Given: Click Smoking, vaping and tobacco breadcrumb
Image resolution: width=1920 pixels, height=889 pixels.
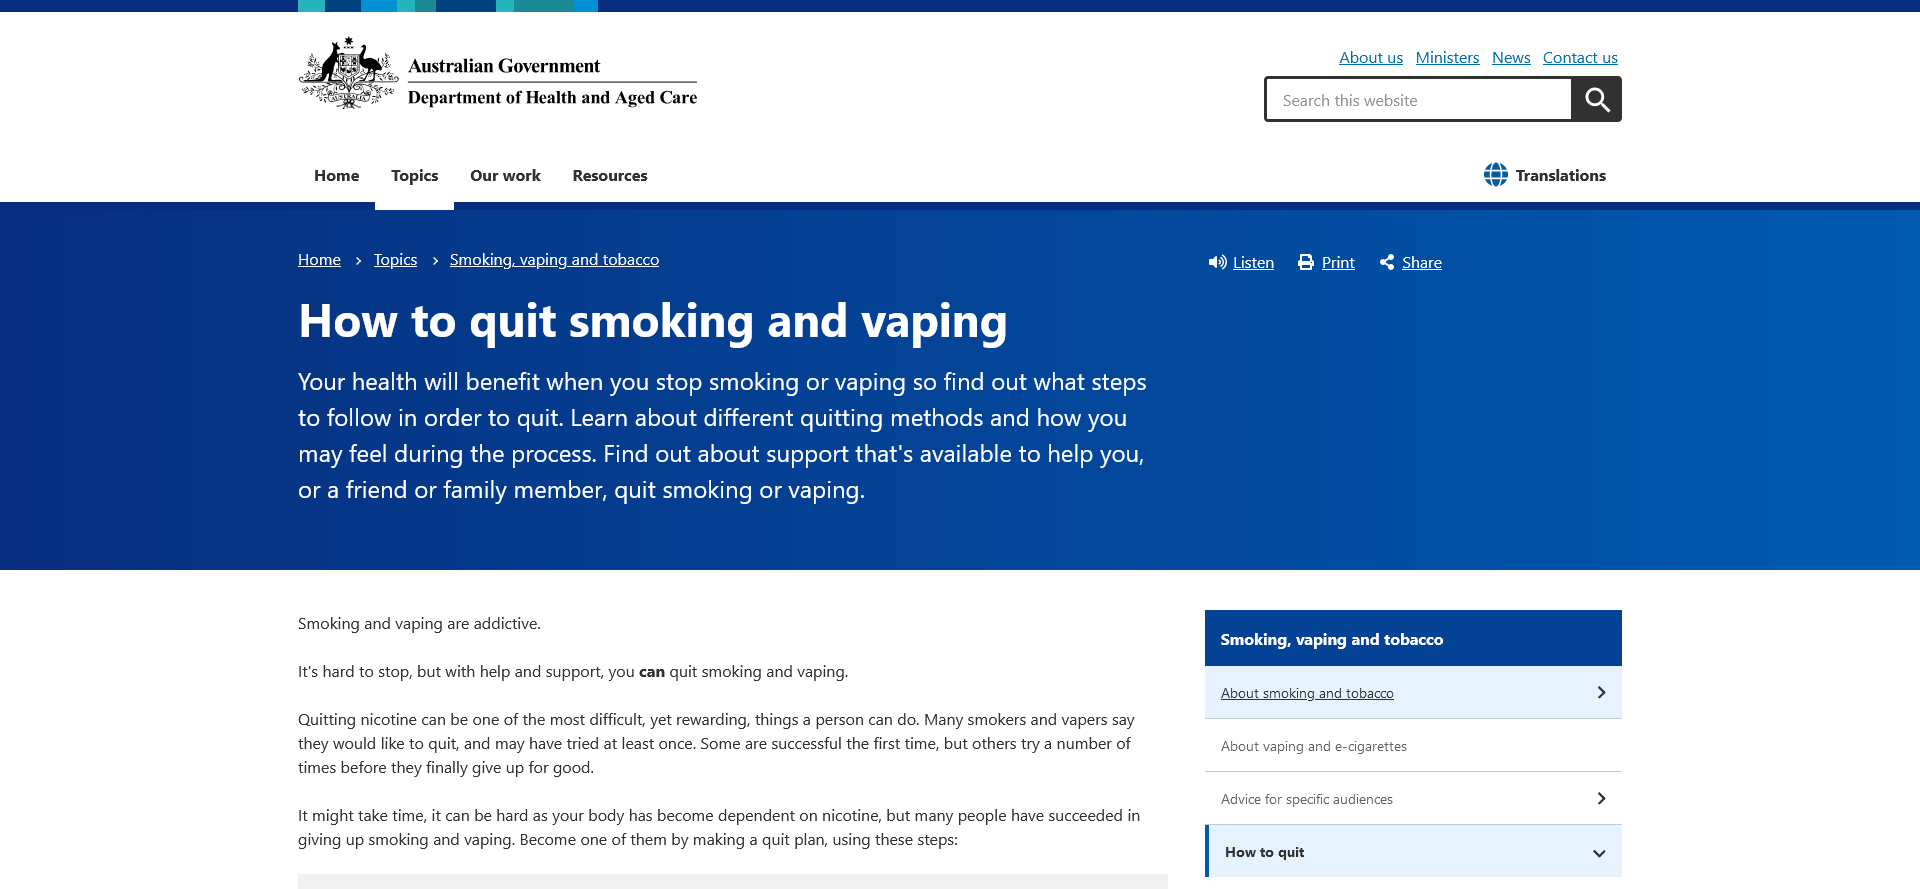Looking at the screenshot, I should [554, 260].
